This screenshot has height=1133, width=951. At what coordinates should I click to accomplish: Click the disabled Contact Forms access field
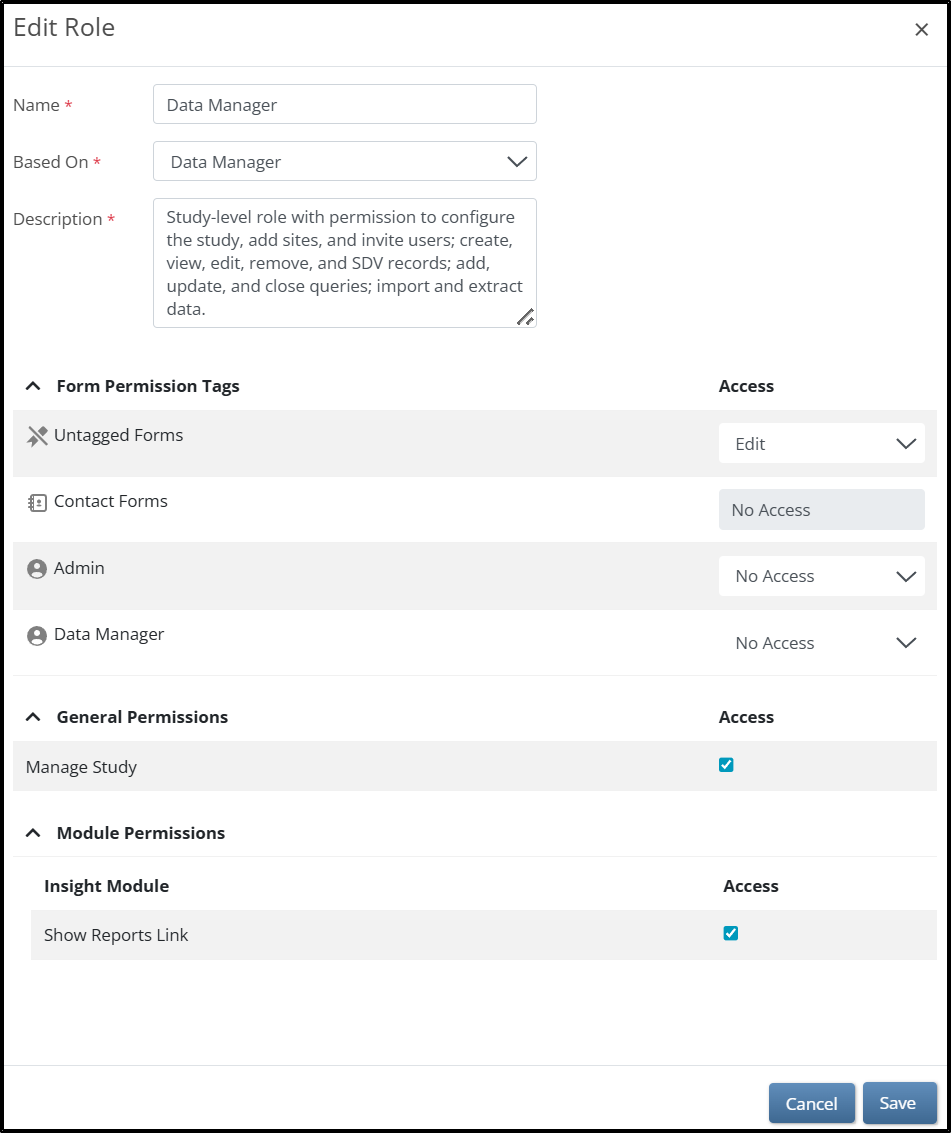coord(821,510)
